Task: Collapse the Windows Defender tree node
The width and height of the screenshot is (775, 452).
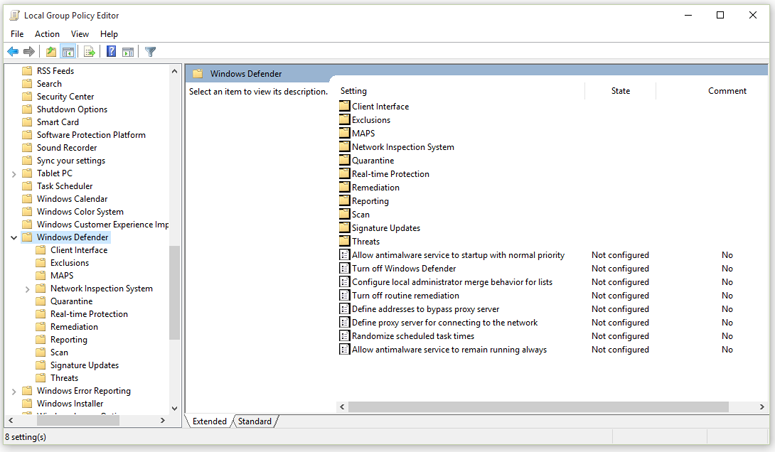Action: (13, 238)
